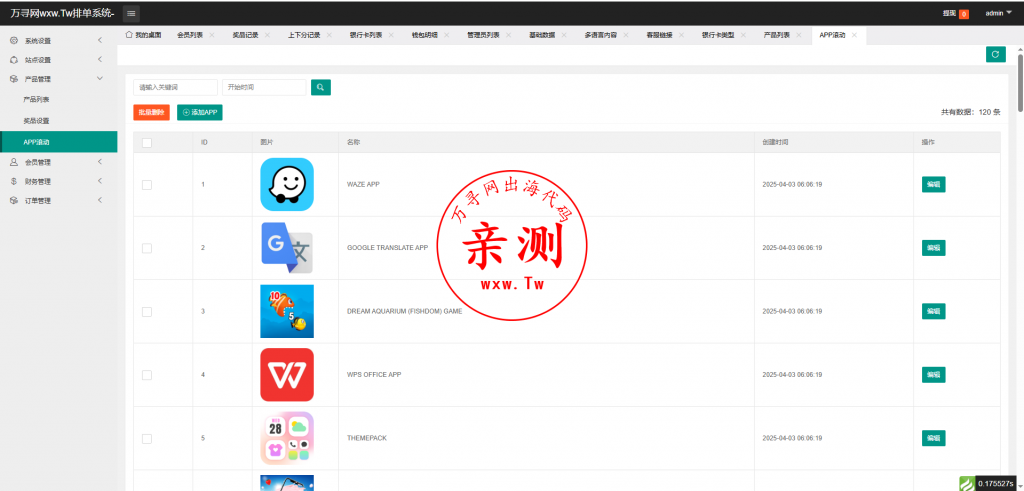Screen dimensions: 1024x491
Task: Open the admin user dropdown
Action: pyautogui.click(x=999, y=13)
